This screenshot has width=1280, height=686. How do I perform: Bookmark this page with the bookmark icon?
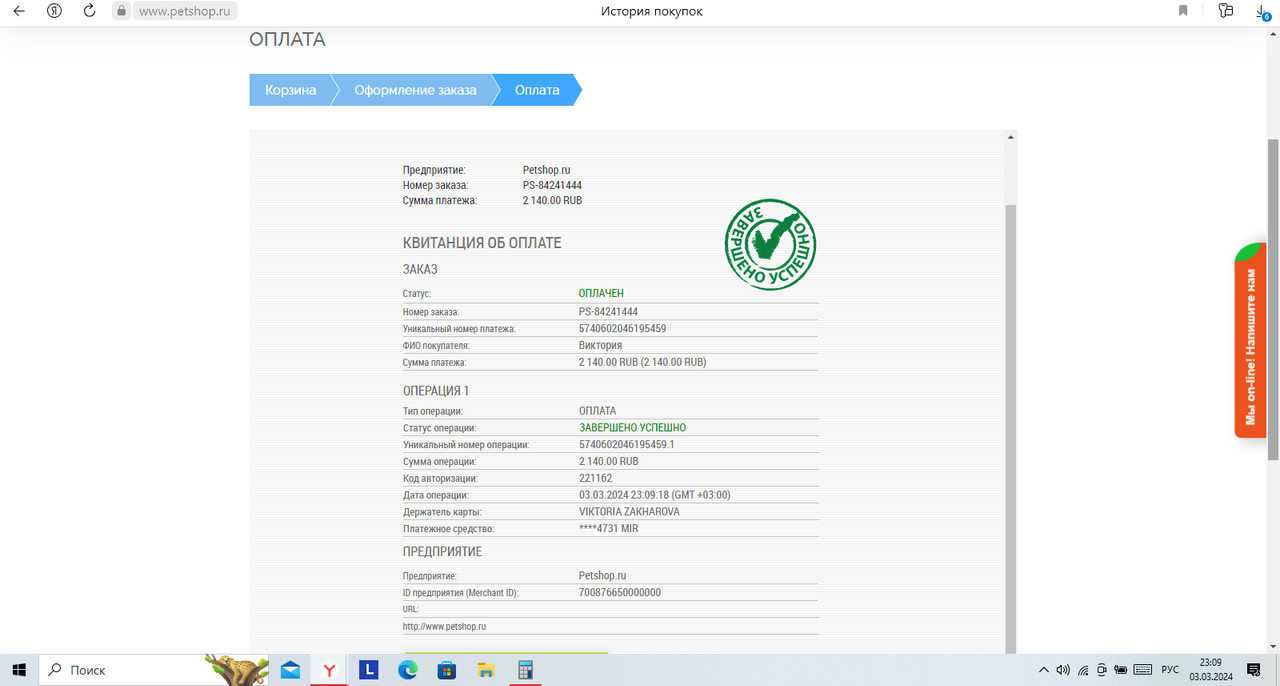(x=1183, y=11)
